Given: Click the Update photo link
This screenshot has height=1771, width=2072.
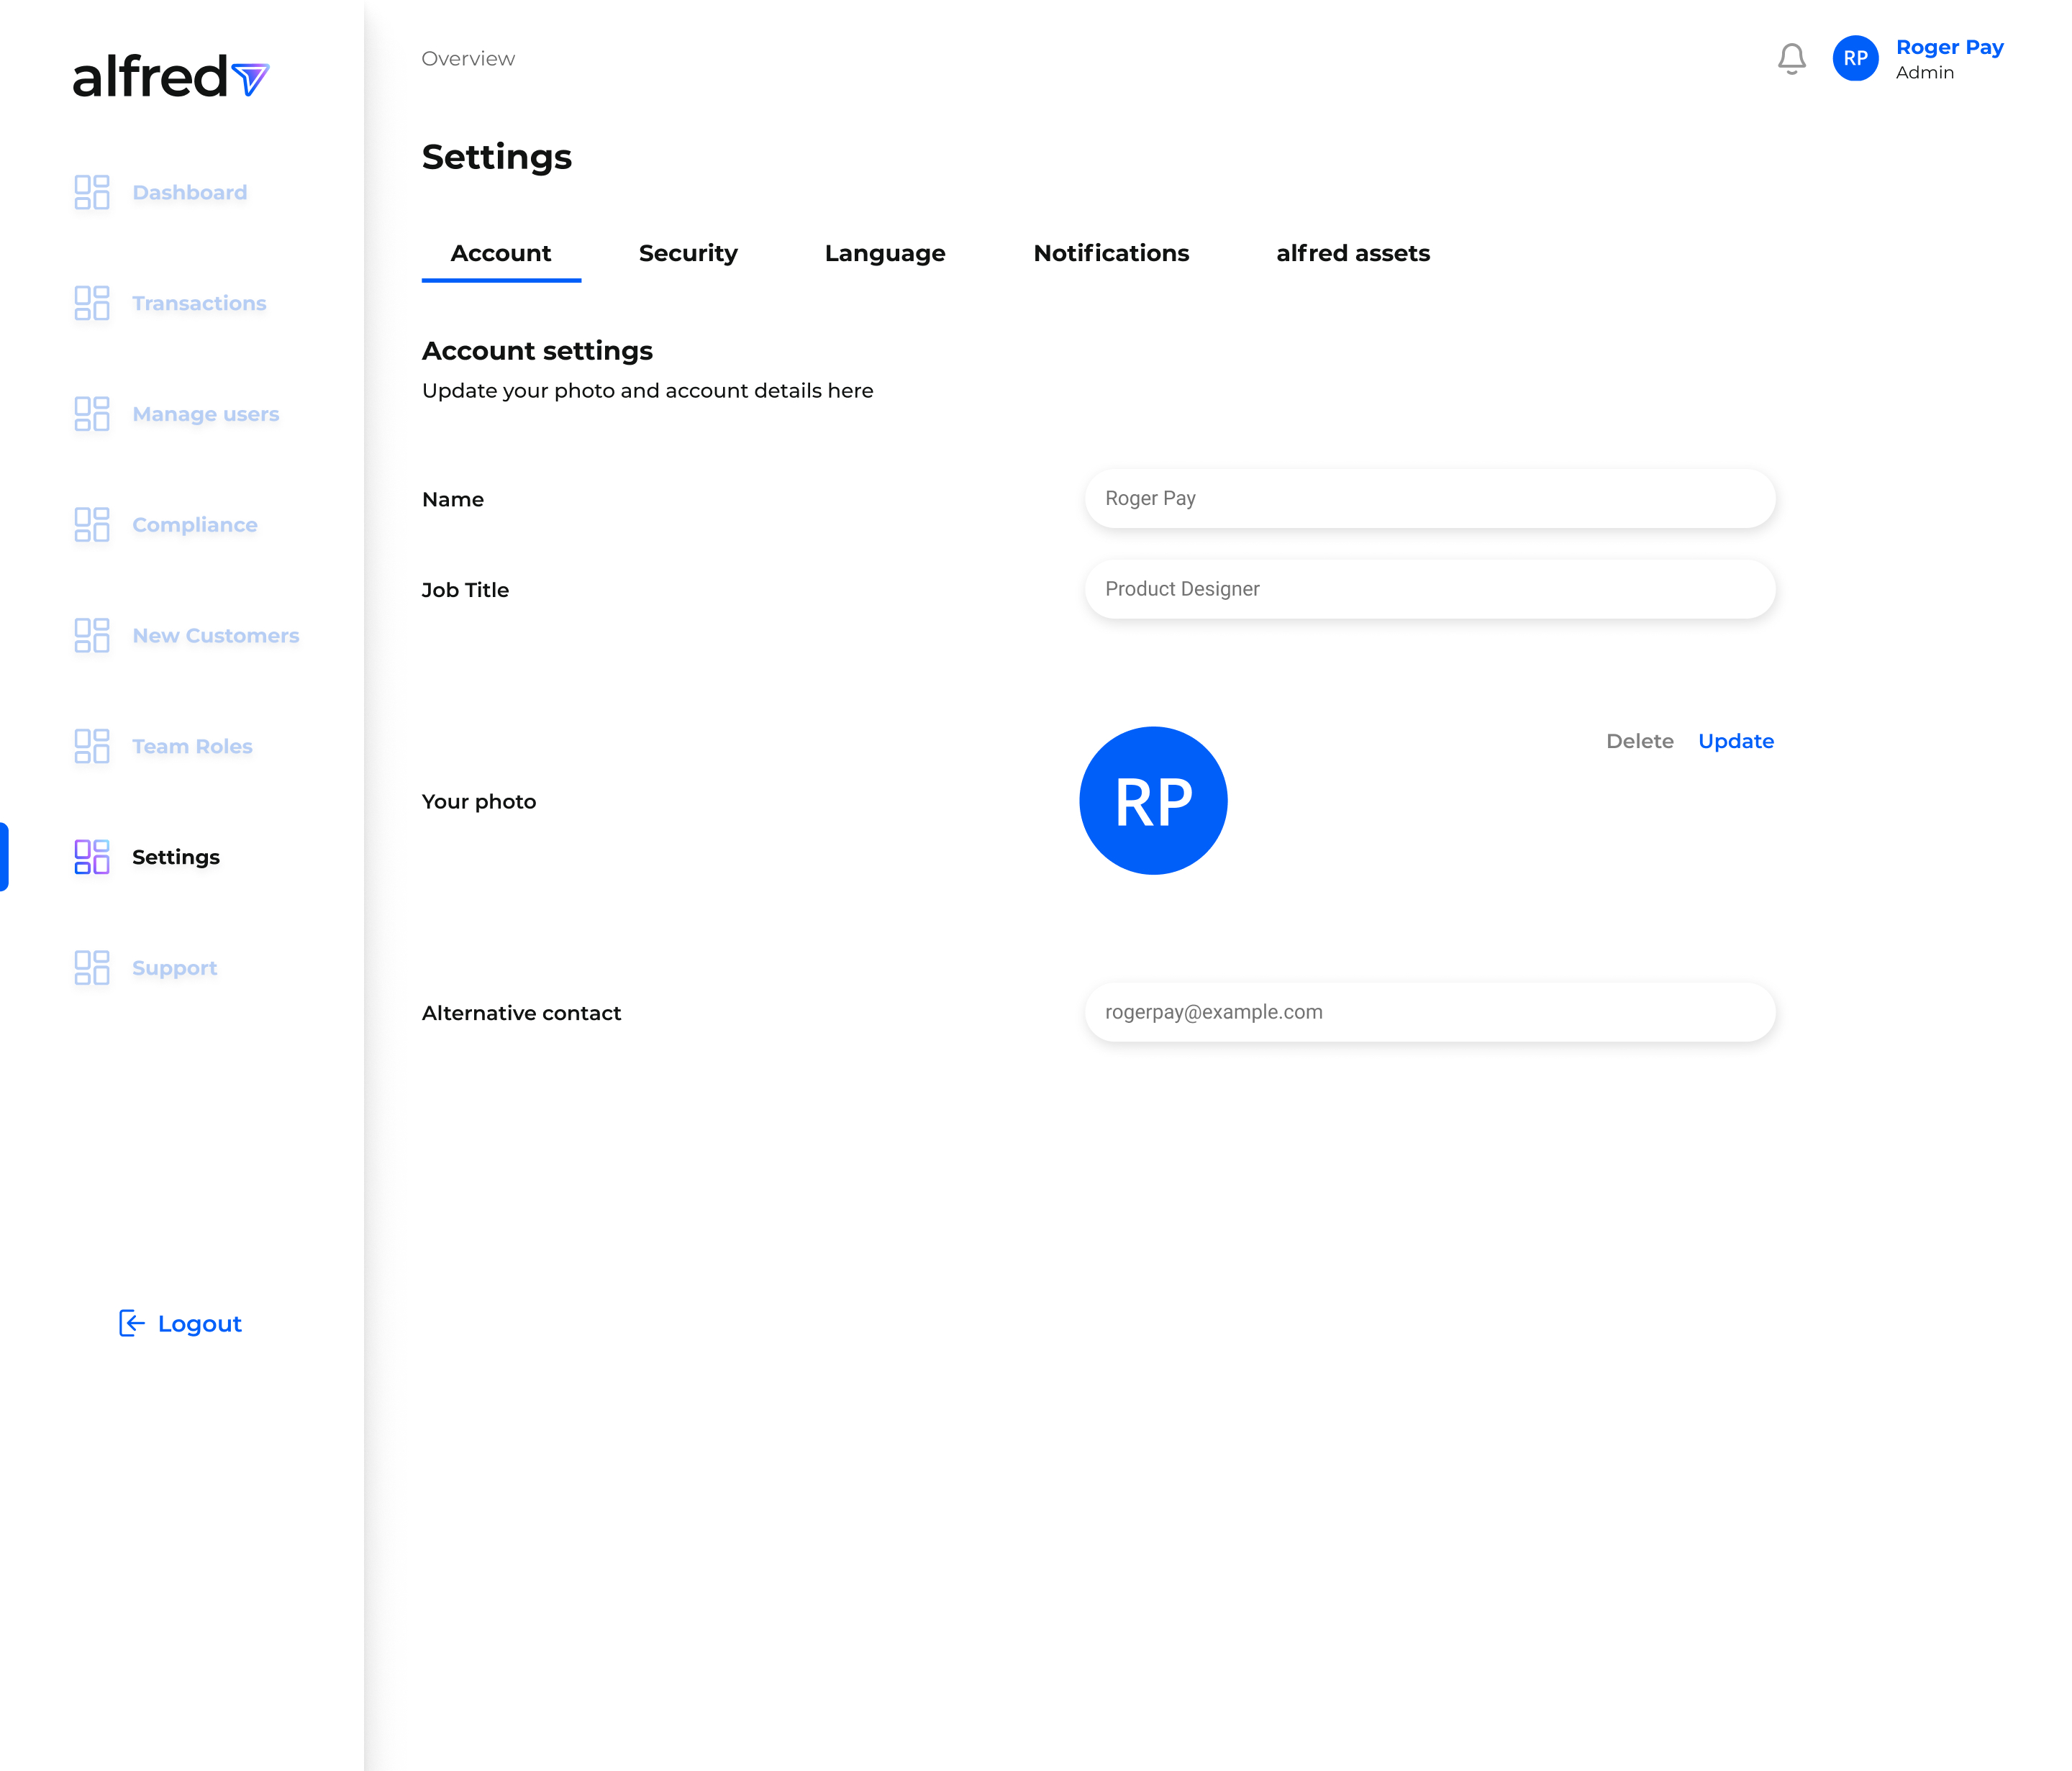Looking at the screenshot, I should (x=1735, y=741).
